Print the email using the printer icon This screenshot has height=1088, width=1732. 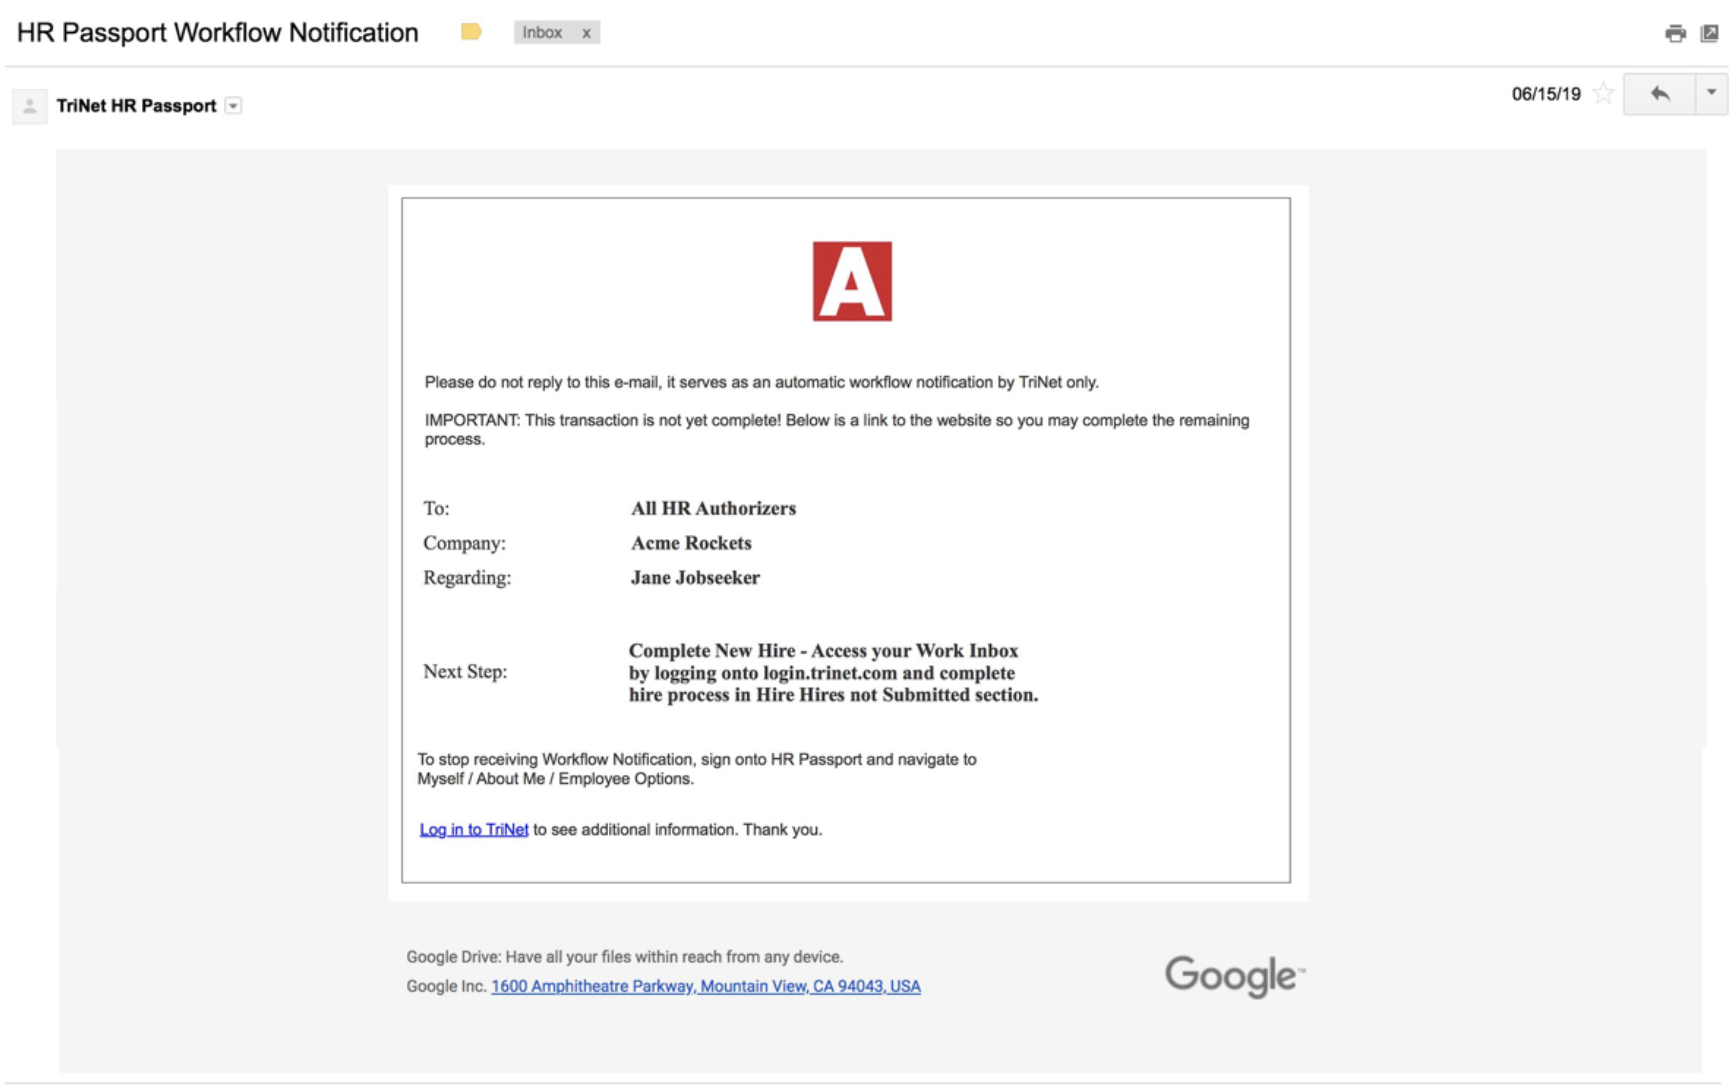1675,34
